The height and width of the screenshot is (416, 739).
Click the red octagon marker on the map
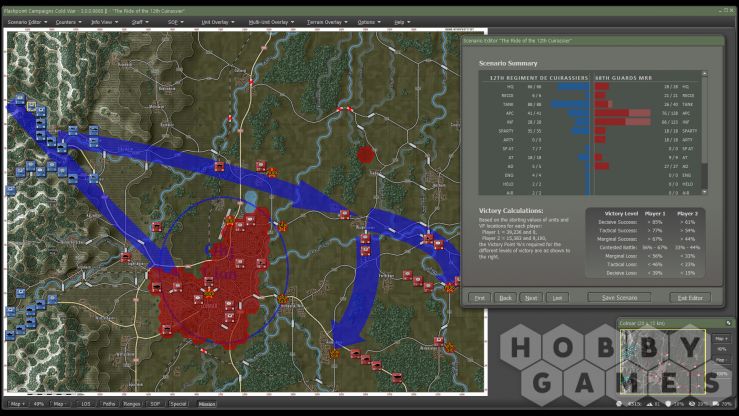365,155
